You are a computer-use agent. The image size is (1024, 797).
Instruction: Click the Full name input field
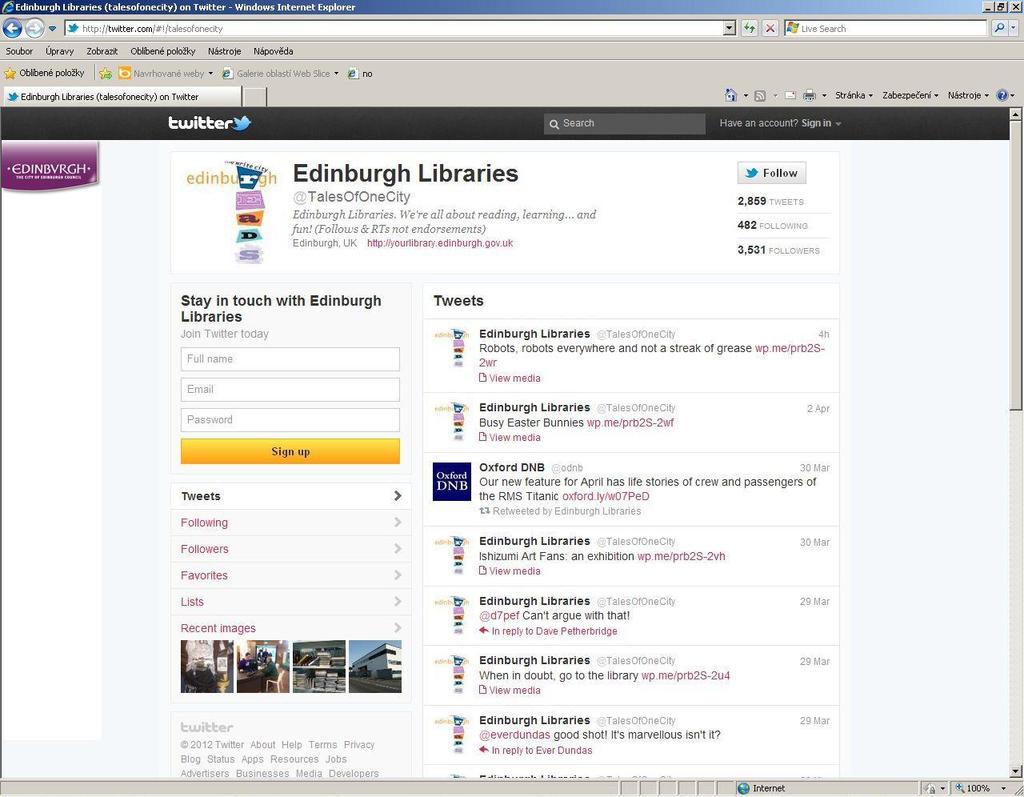pyautogui.click(x=290, y=359)
